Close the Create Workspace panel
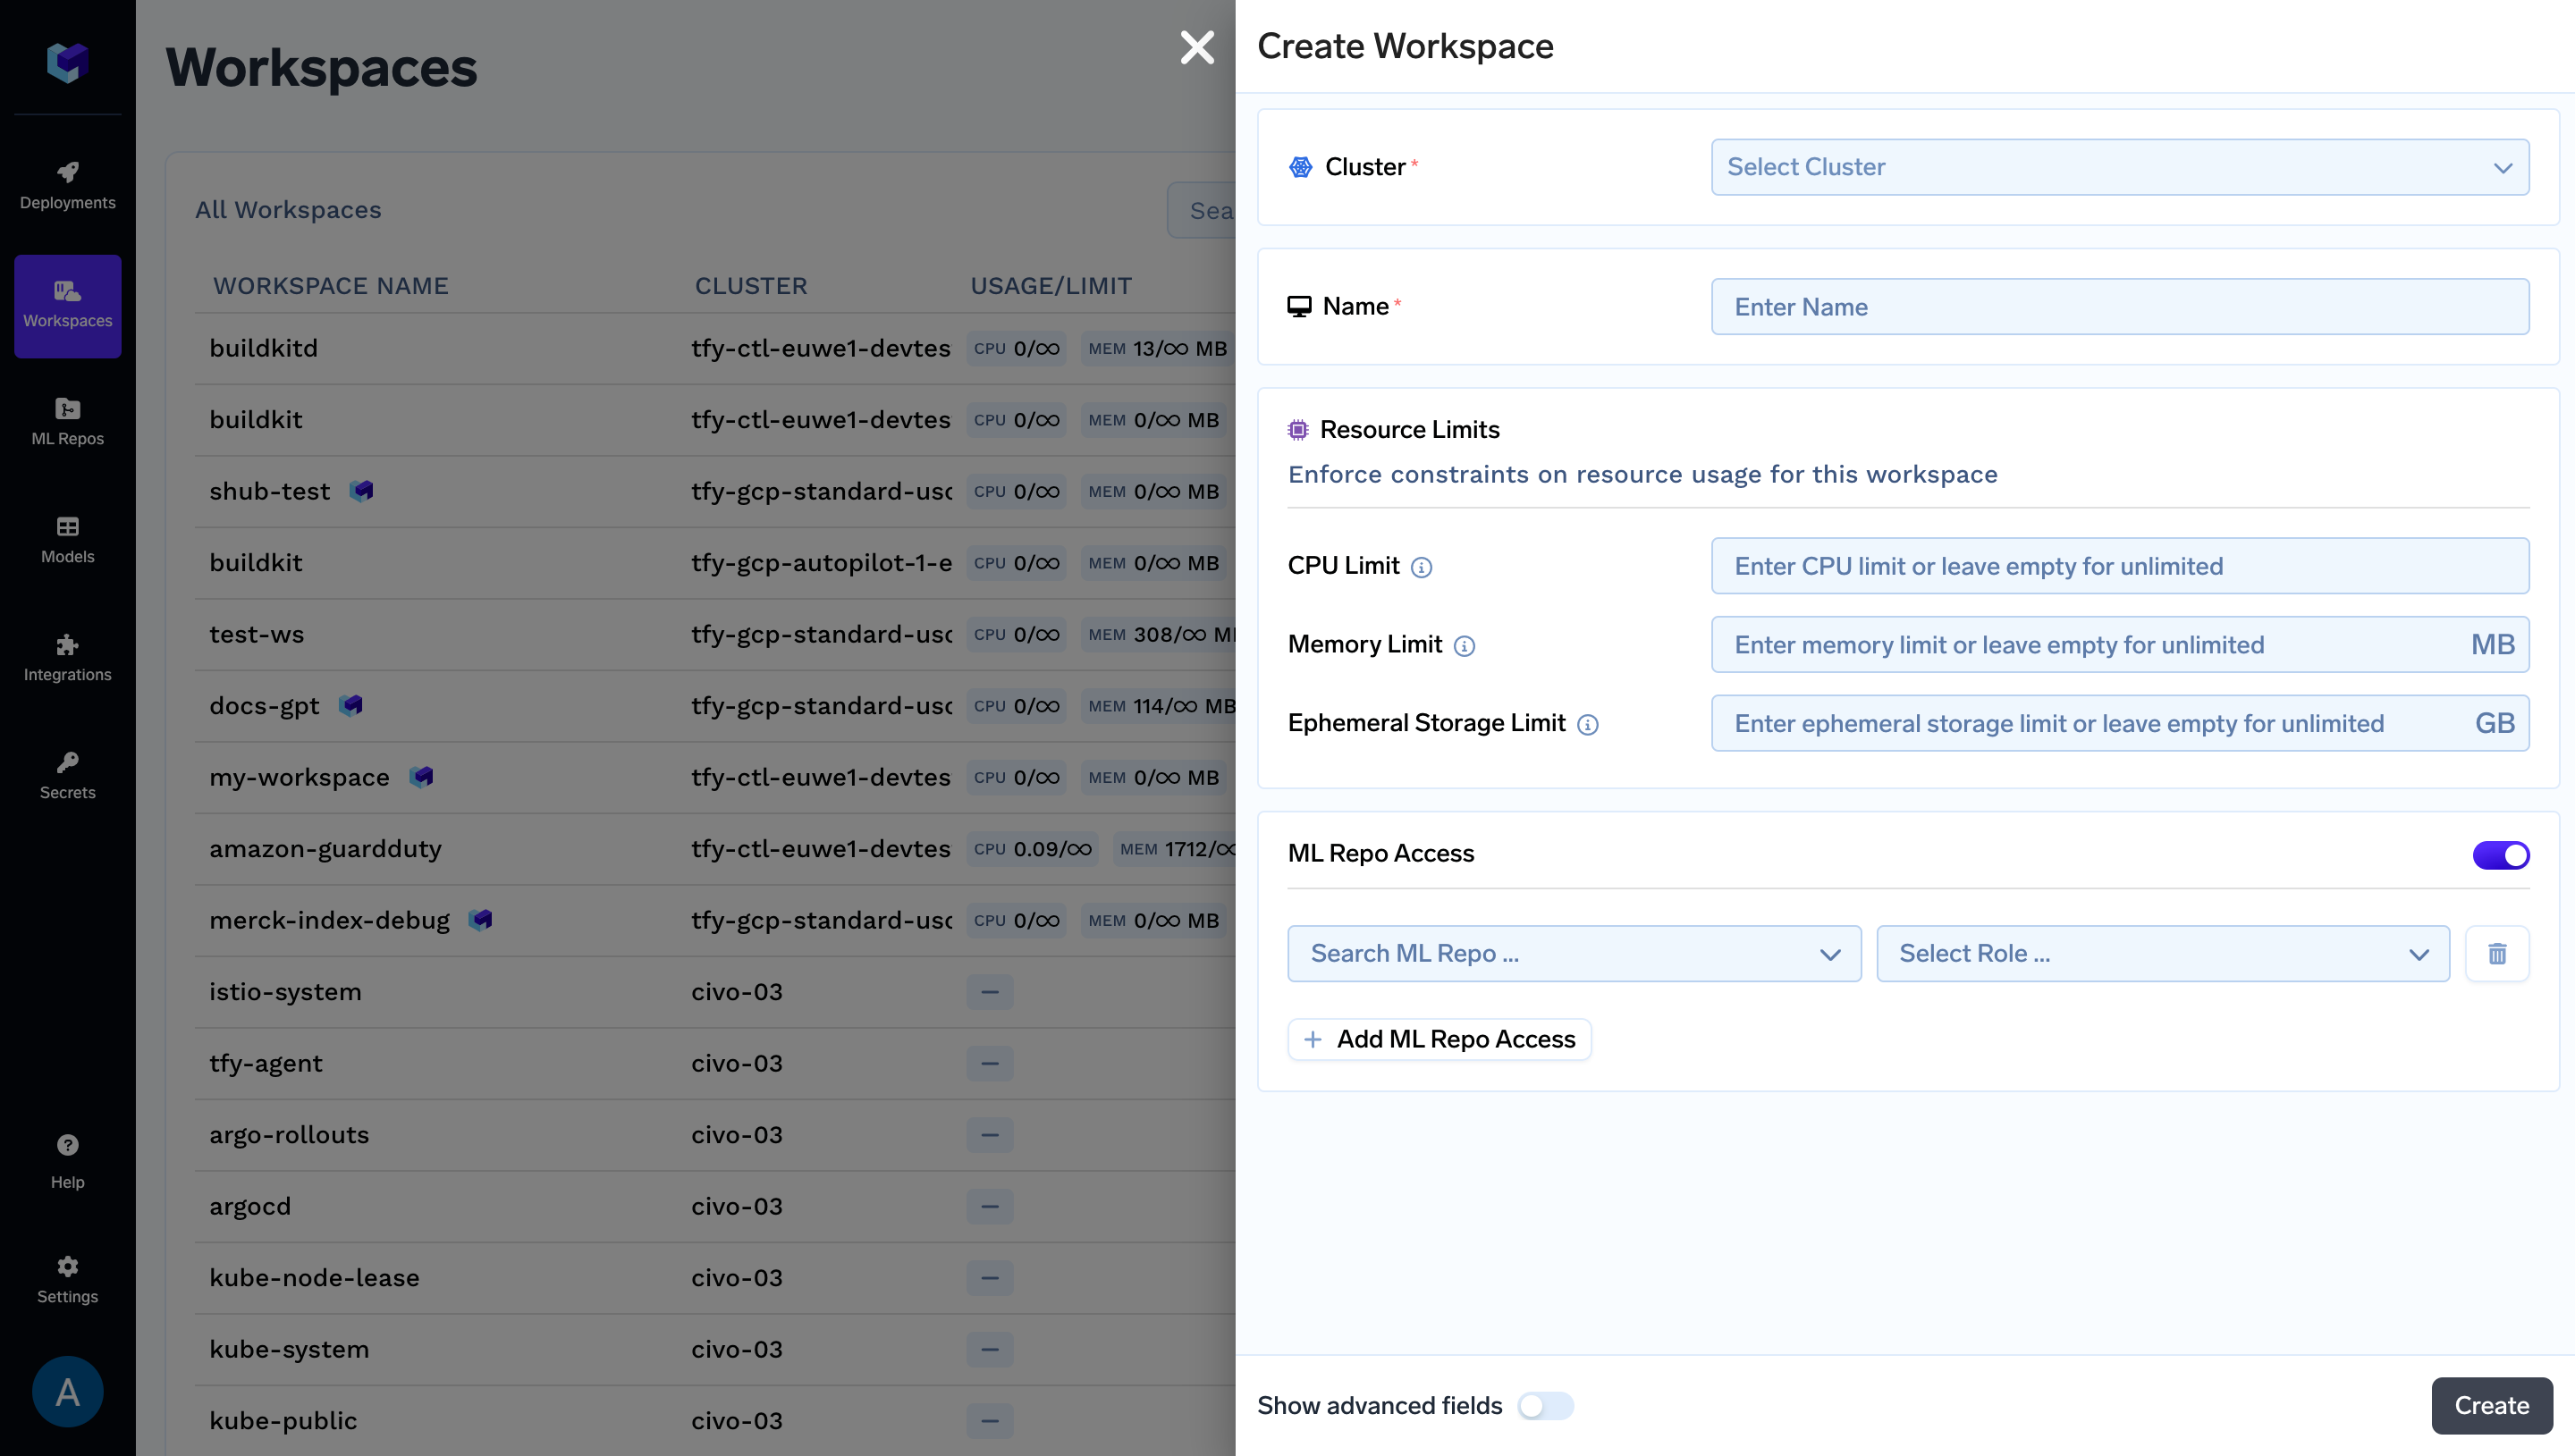The width and height of the screenshot is (2575, 1456). click(x=1196, y=47)
